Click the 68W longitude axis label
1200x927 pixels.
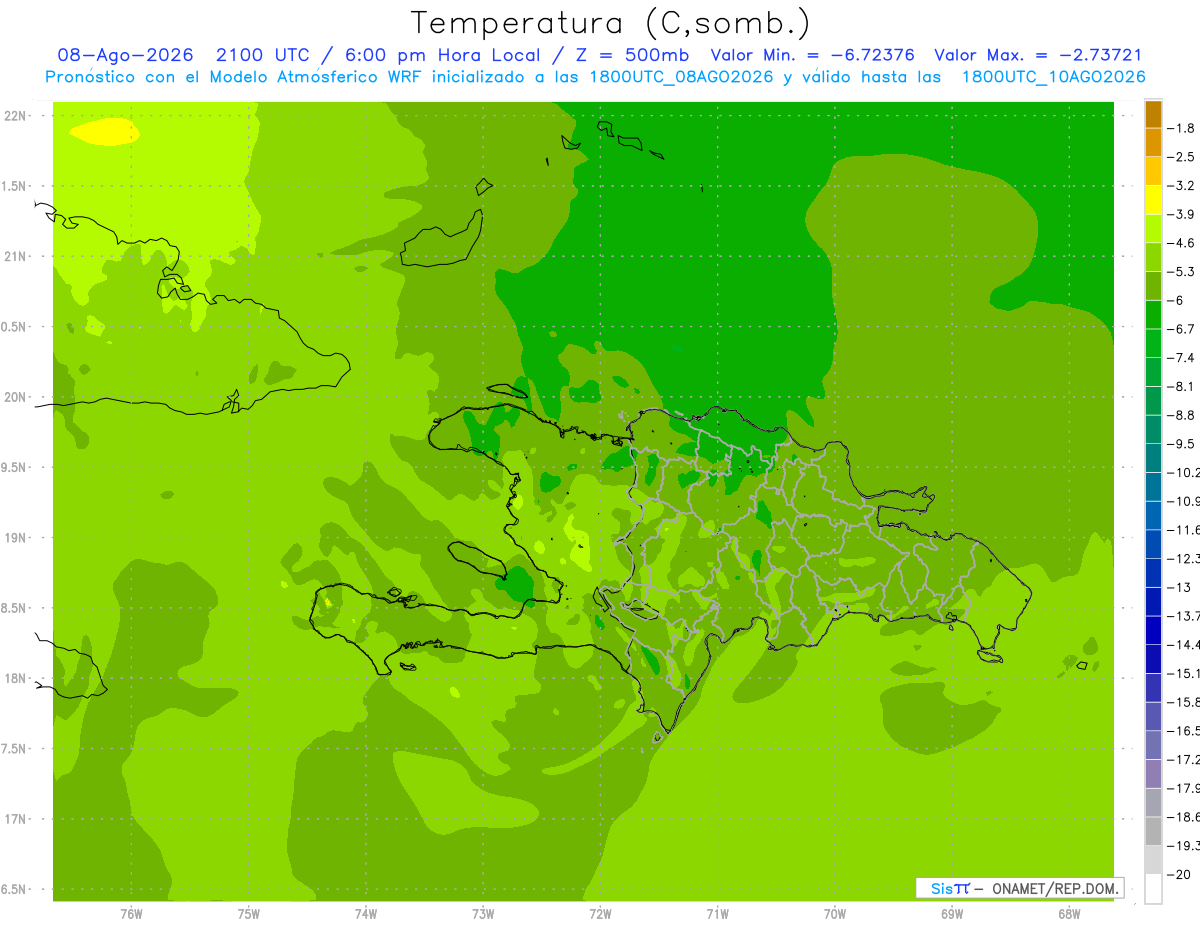(1068, 914)
